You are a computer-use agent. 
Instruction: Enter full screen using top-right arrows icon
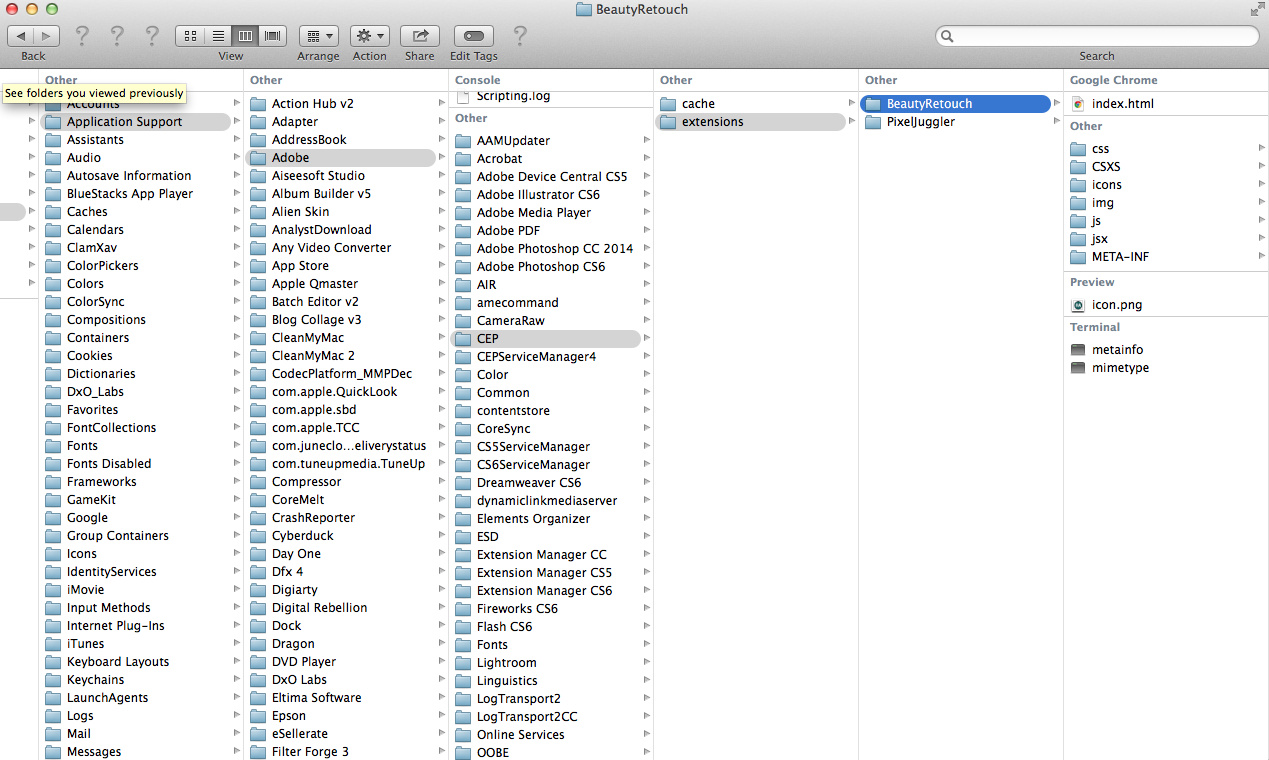pos(1257,9)
